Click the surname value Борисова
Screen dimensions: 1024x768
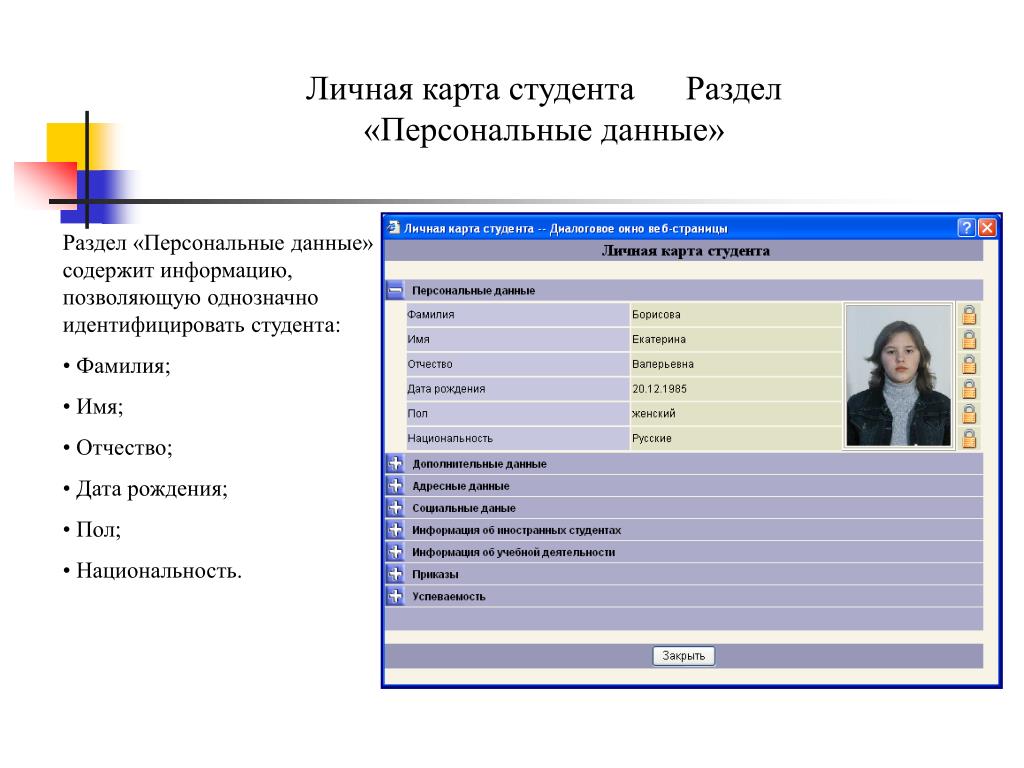click(656, 315)
